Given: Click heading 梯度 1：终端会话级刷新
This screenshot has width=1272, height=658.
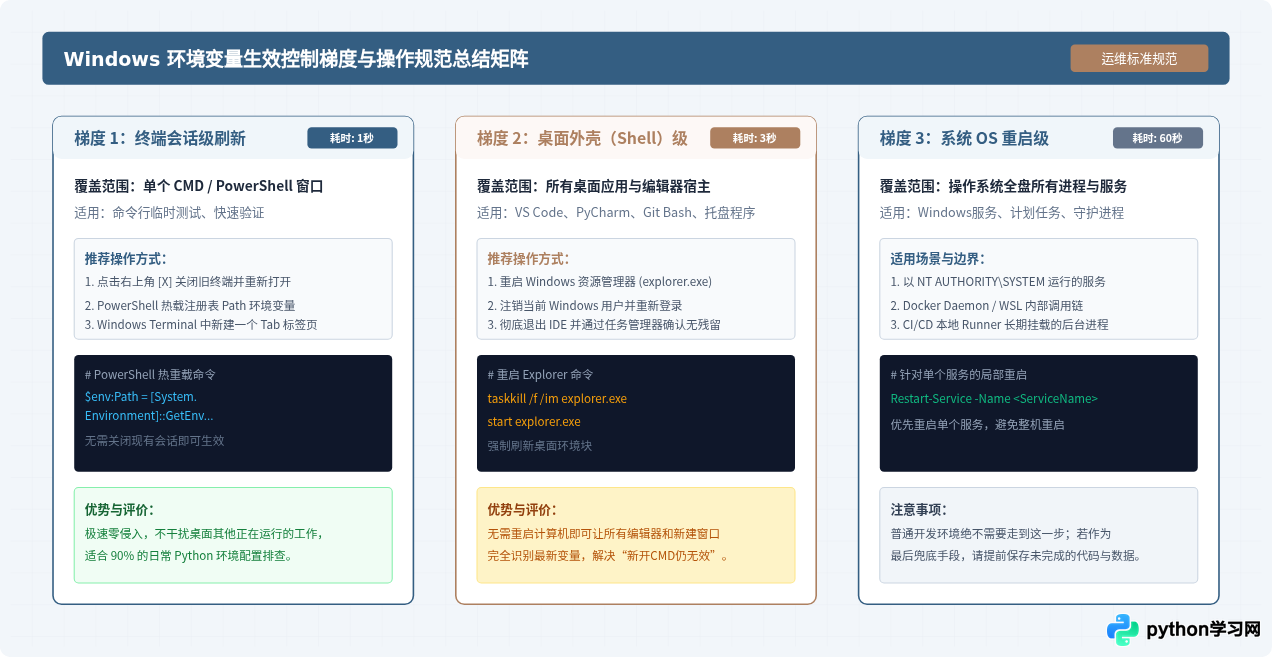Looking at the screenshot, I should [x=160, y=138].
